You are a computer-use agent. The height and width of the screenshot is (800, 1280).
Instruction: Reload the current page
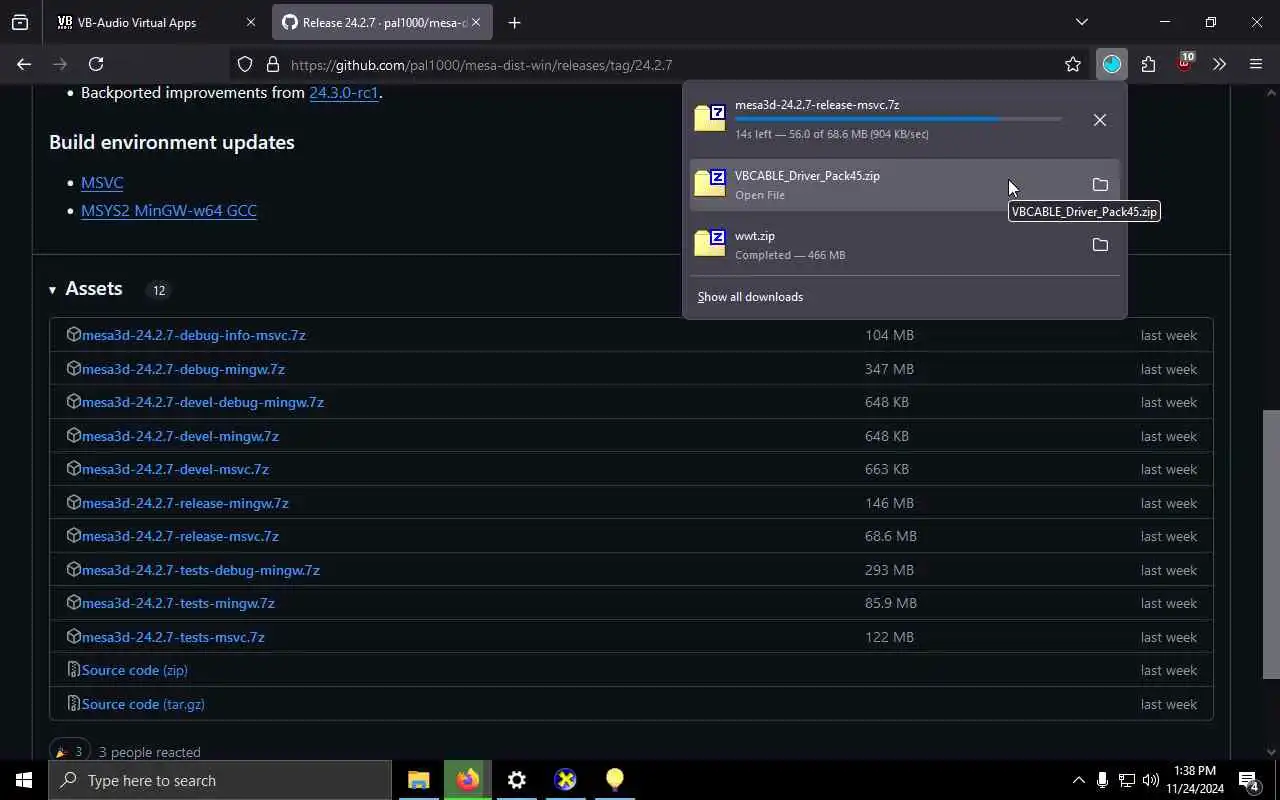tap(96, 64)
